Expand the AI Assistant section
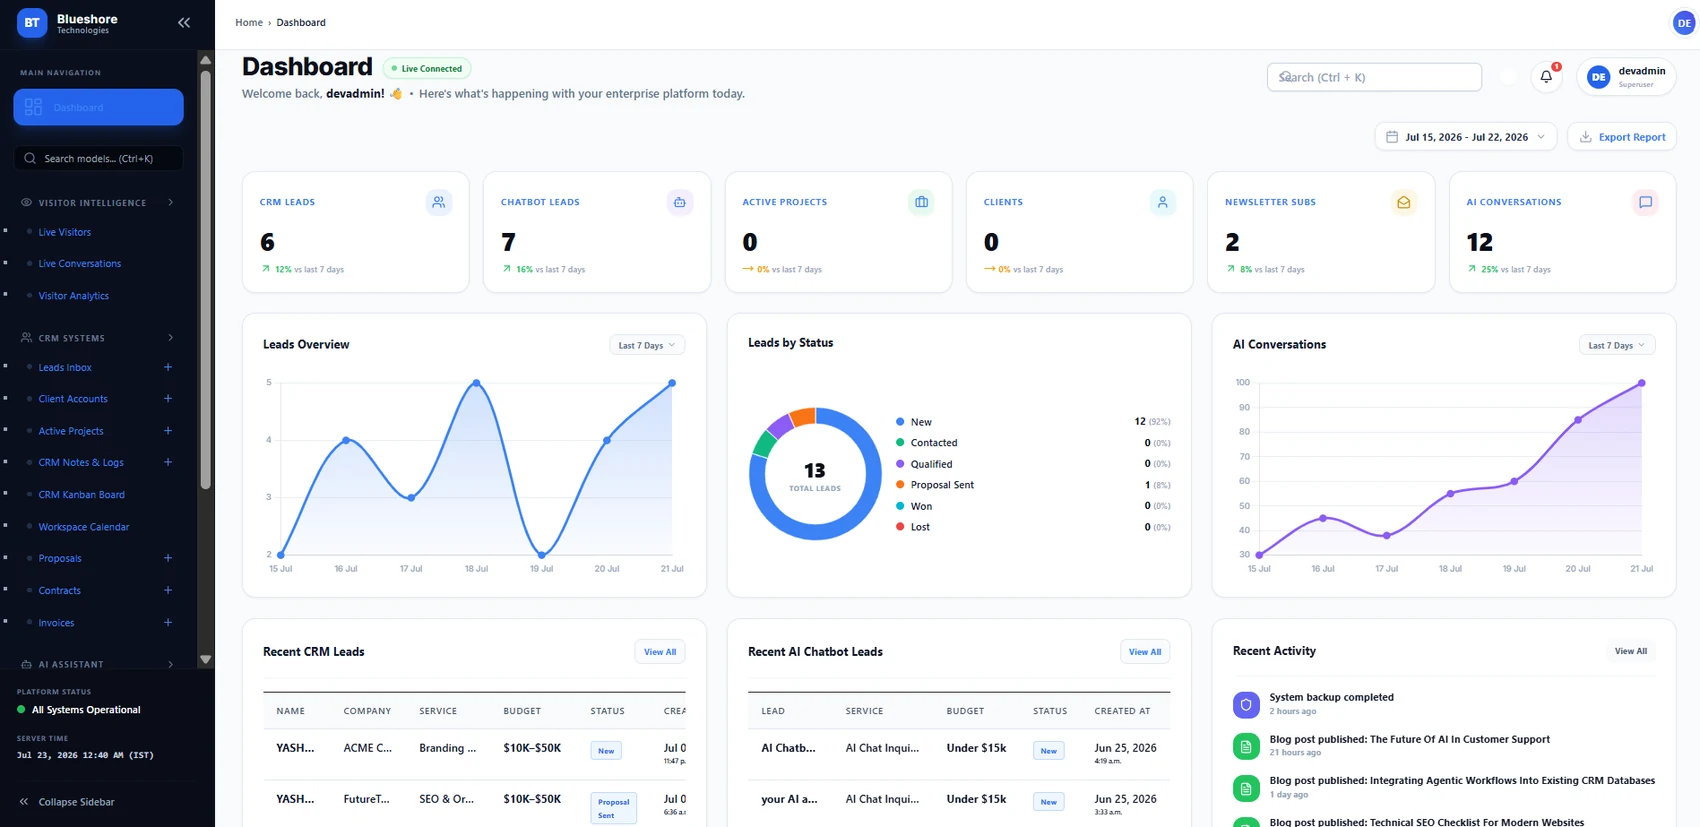 [x=98, y=664]
